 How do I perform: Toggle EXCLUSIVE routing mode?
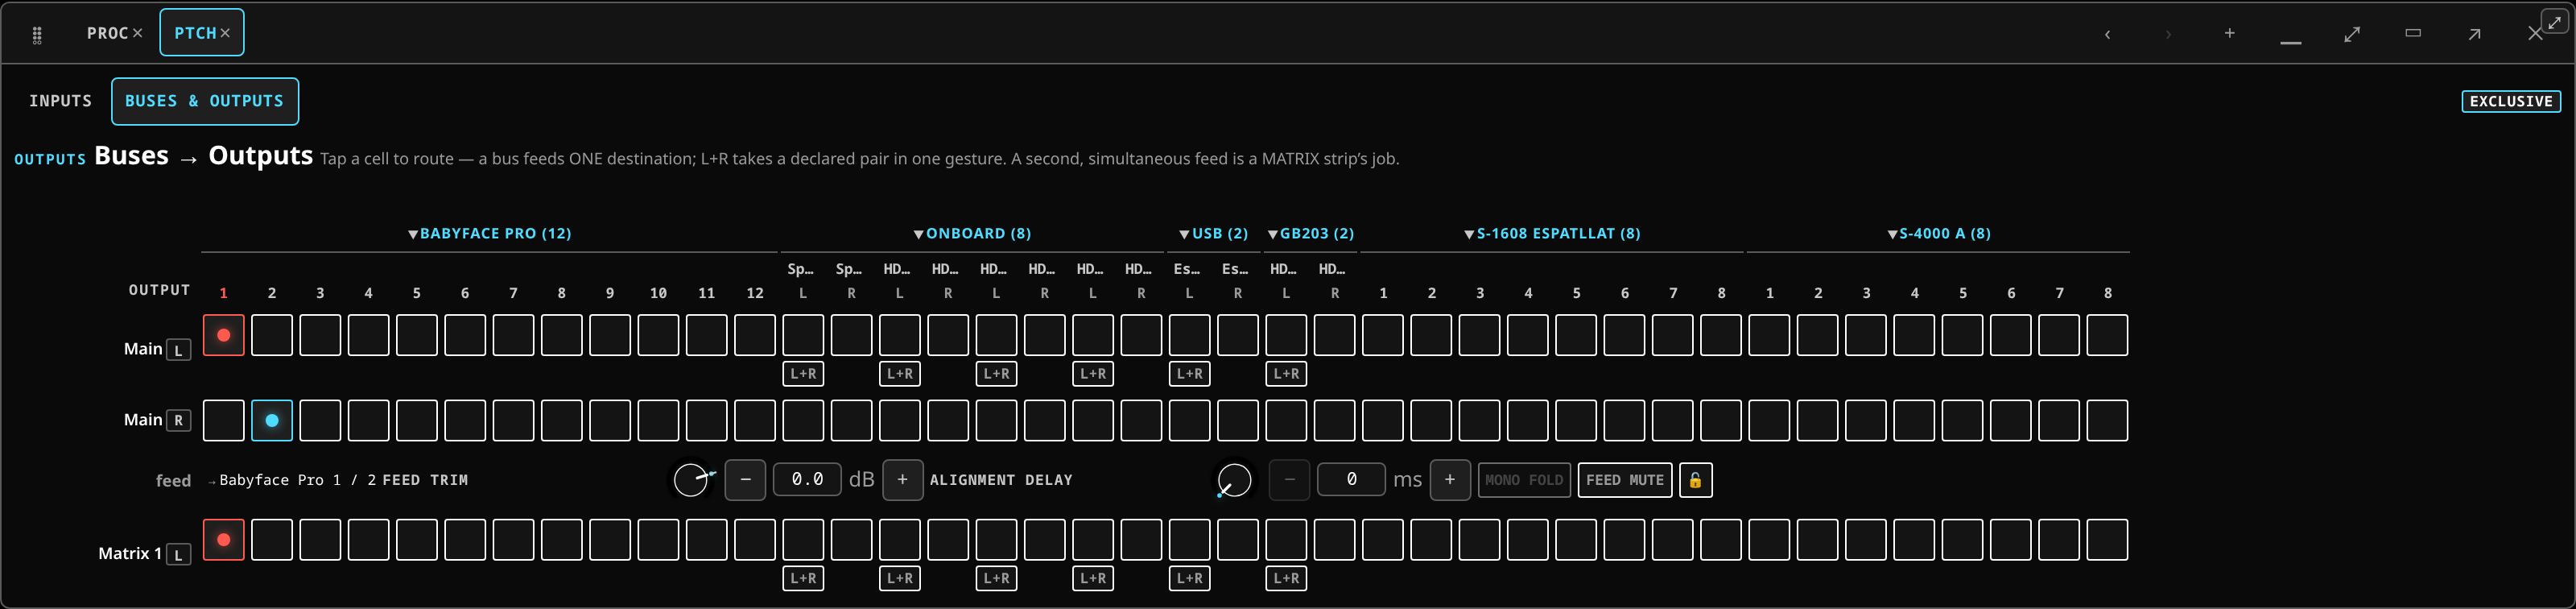click(x=2510, y=101)
